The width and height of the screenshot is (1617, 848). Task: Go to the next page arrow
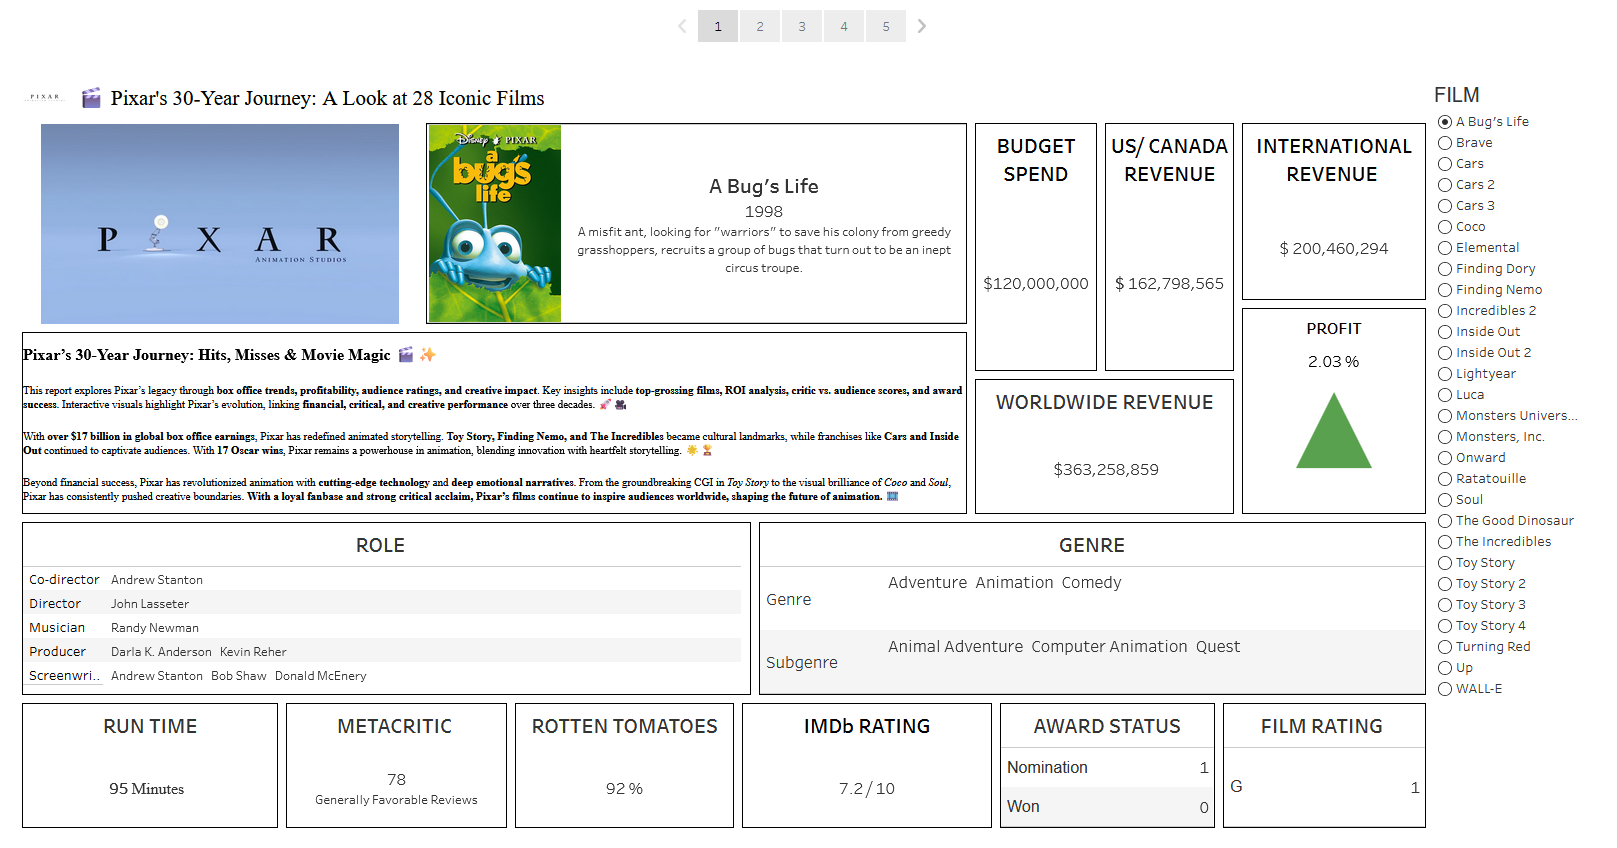click(922, 26)
